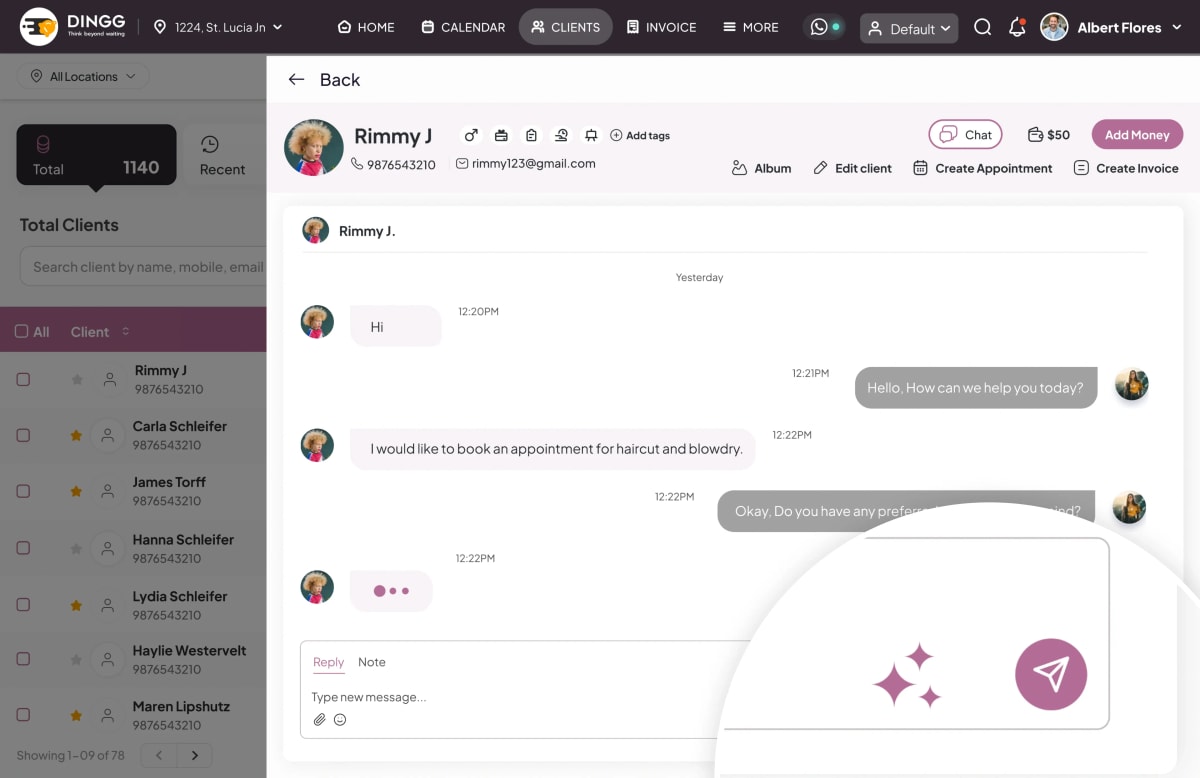This screenshot has width=1200, height=778.
Task: Select the Recent clients card
Action: pos(225,155)
